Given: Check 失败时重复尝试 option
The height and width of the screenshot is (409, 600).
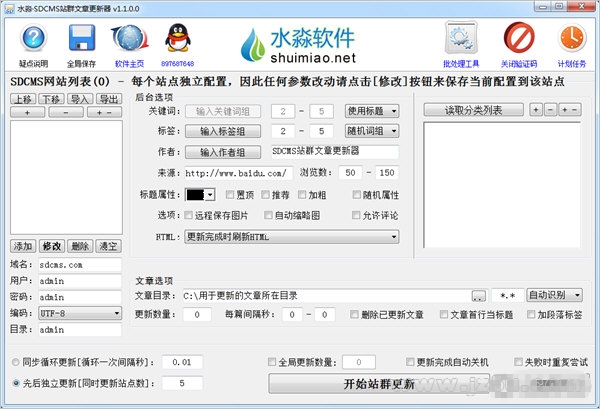Looking at the screenshot, I should pos(518,362).
